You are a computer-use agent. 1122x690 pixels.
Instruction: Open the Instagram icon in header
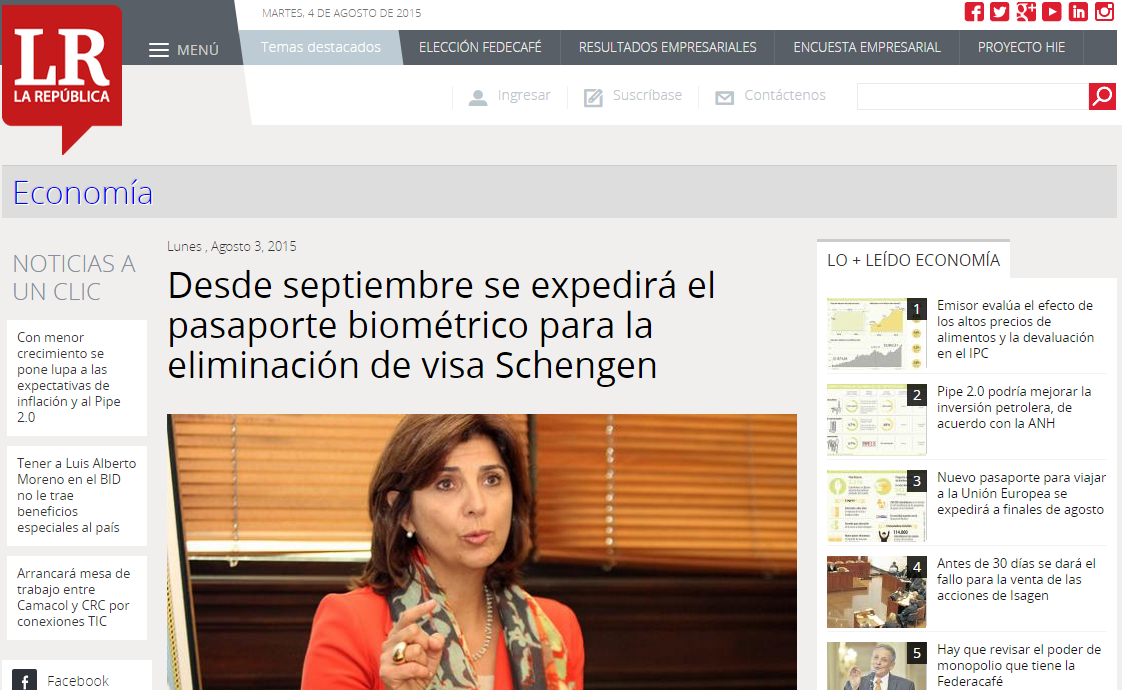(x=1104, y=11)
